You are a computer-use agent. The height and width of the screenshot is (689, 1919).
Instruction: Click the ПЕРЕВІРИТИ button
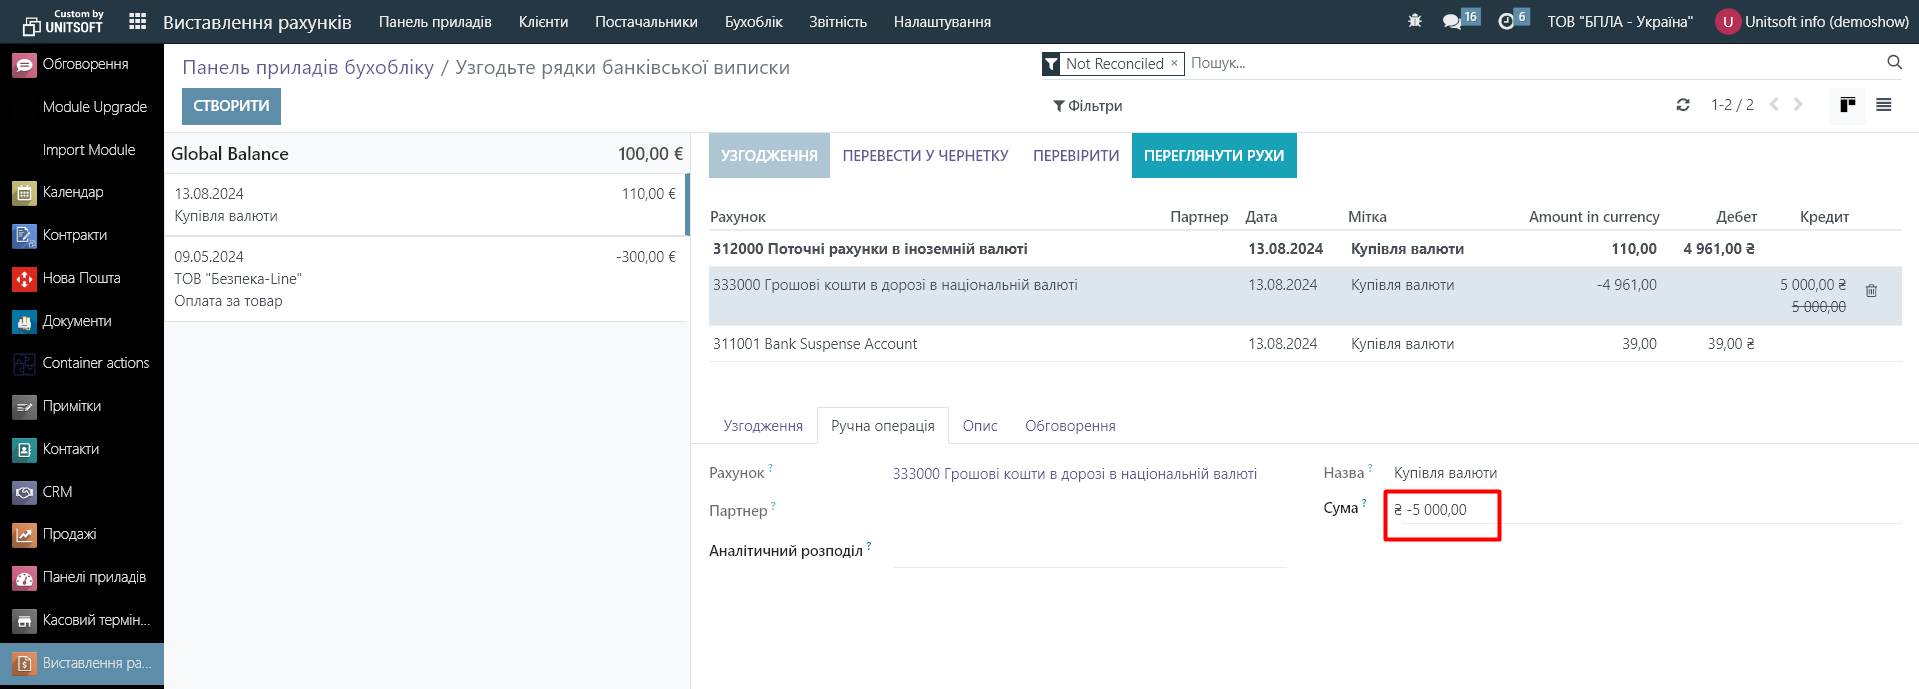point(1076,156)
